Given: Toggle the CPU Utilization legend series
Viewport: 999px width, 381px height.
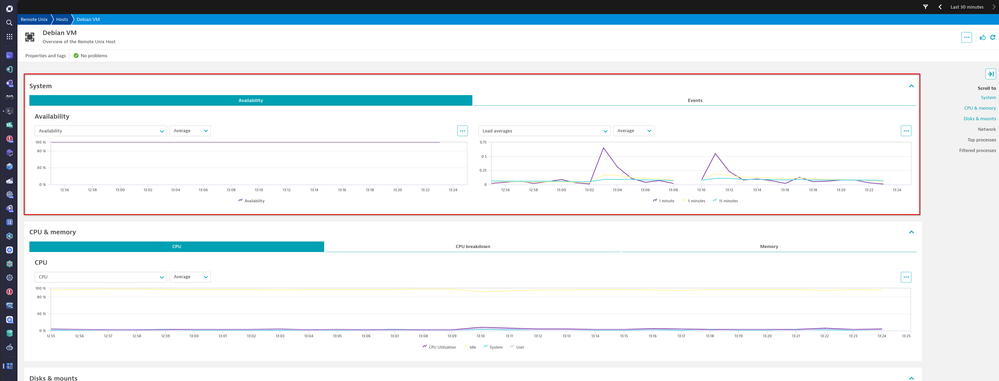Looking at the screenshot, I should [439, 347].
